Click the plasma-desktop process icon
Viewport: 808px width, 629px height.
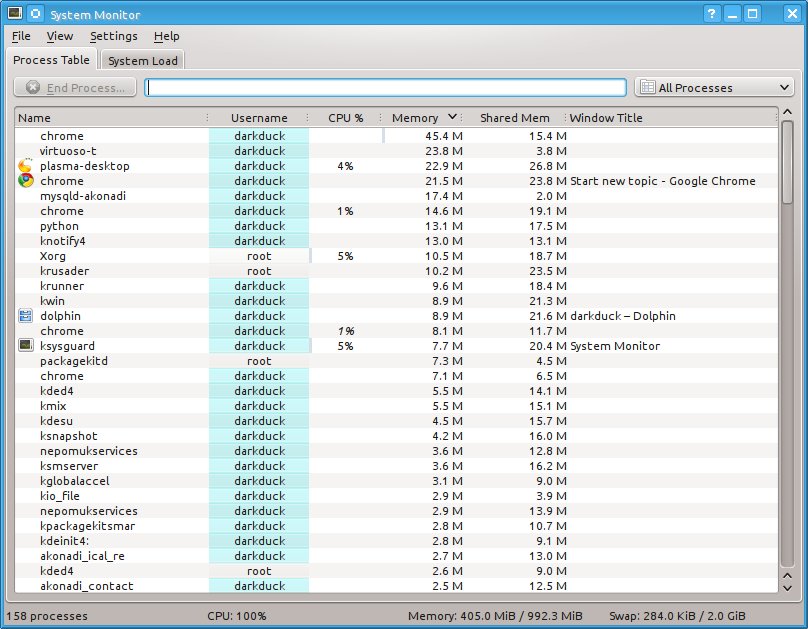[x=26, y=166]
